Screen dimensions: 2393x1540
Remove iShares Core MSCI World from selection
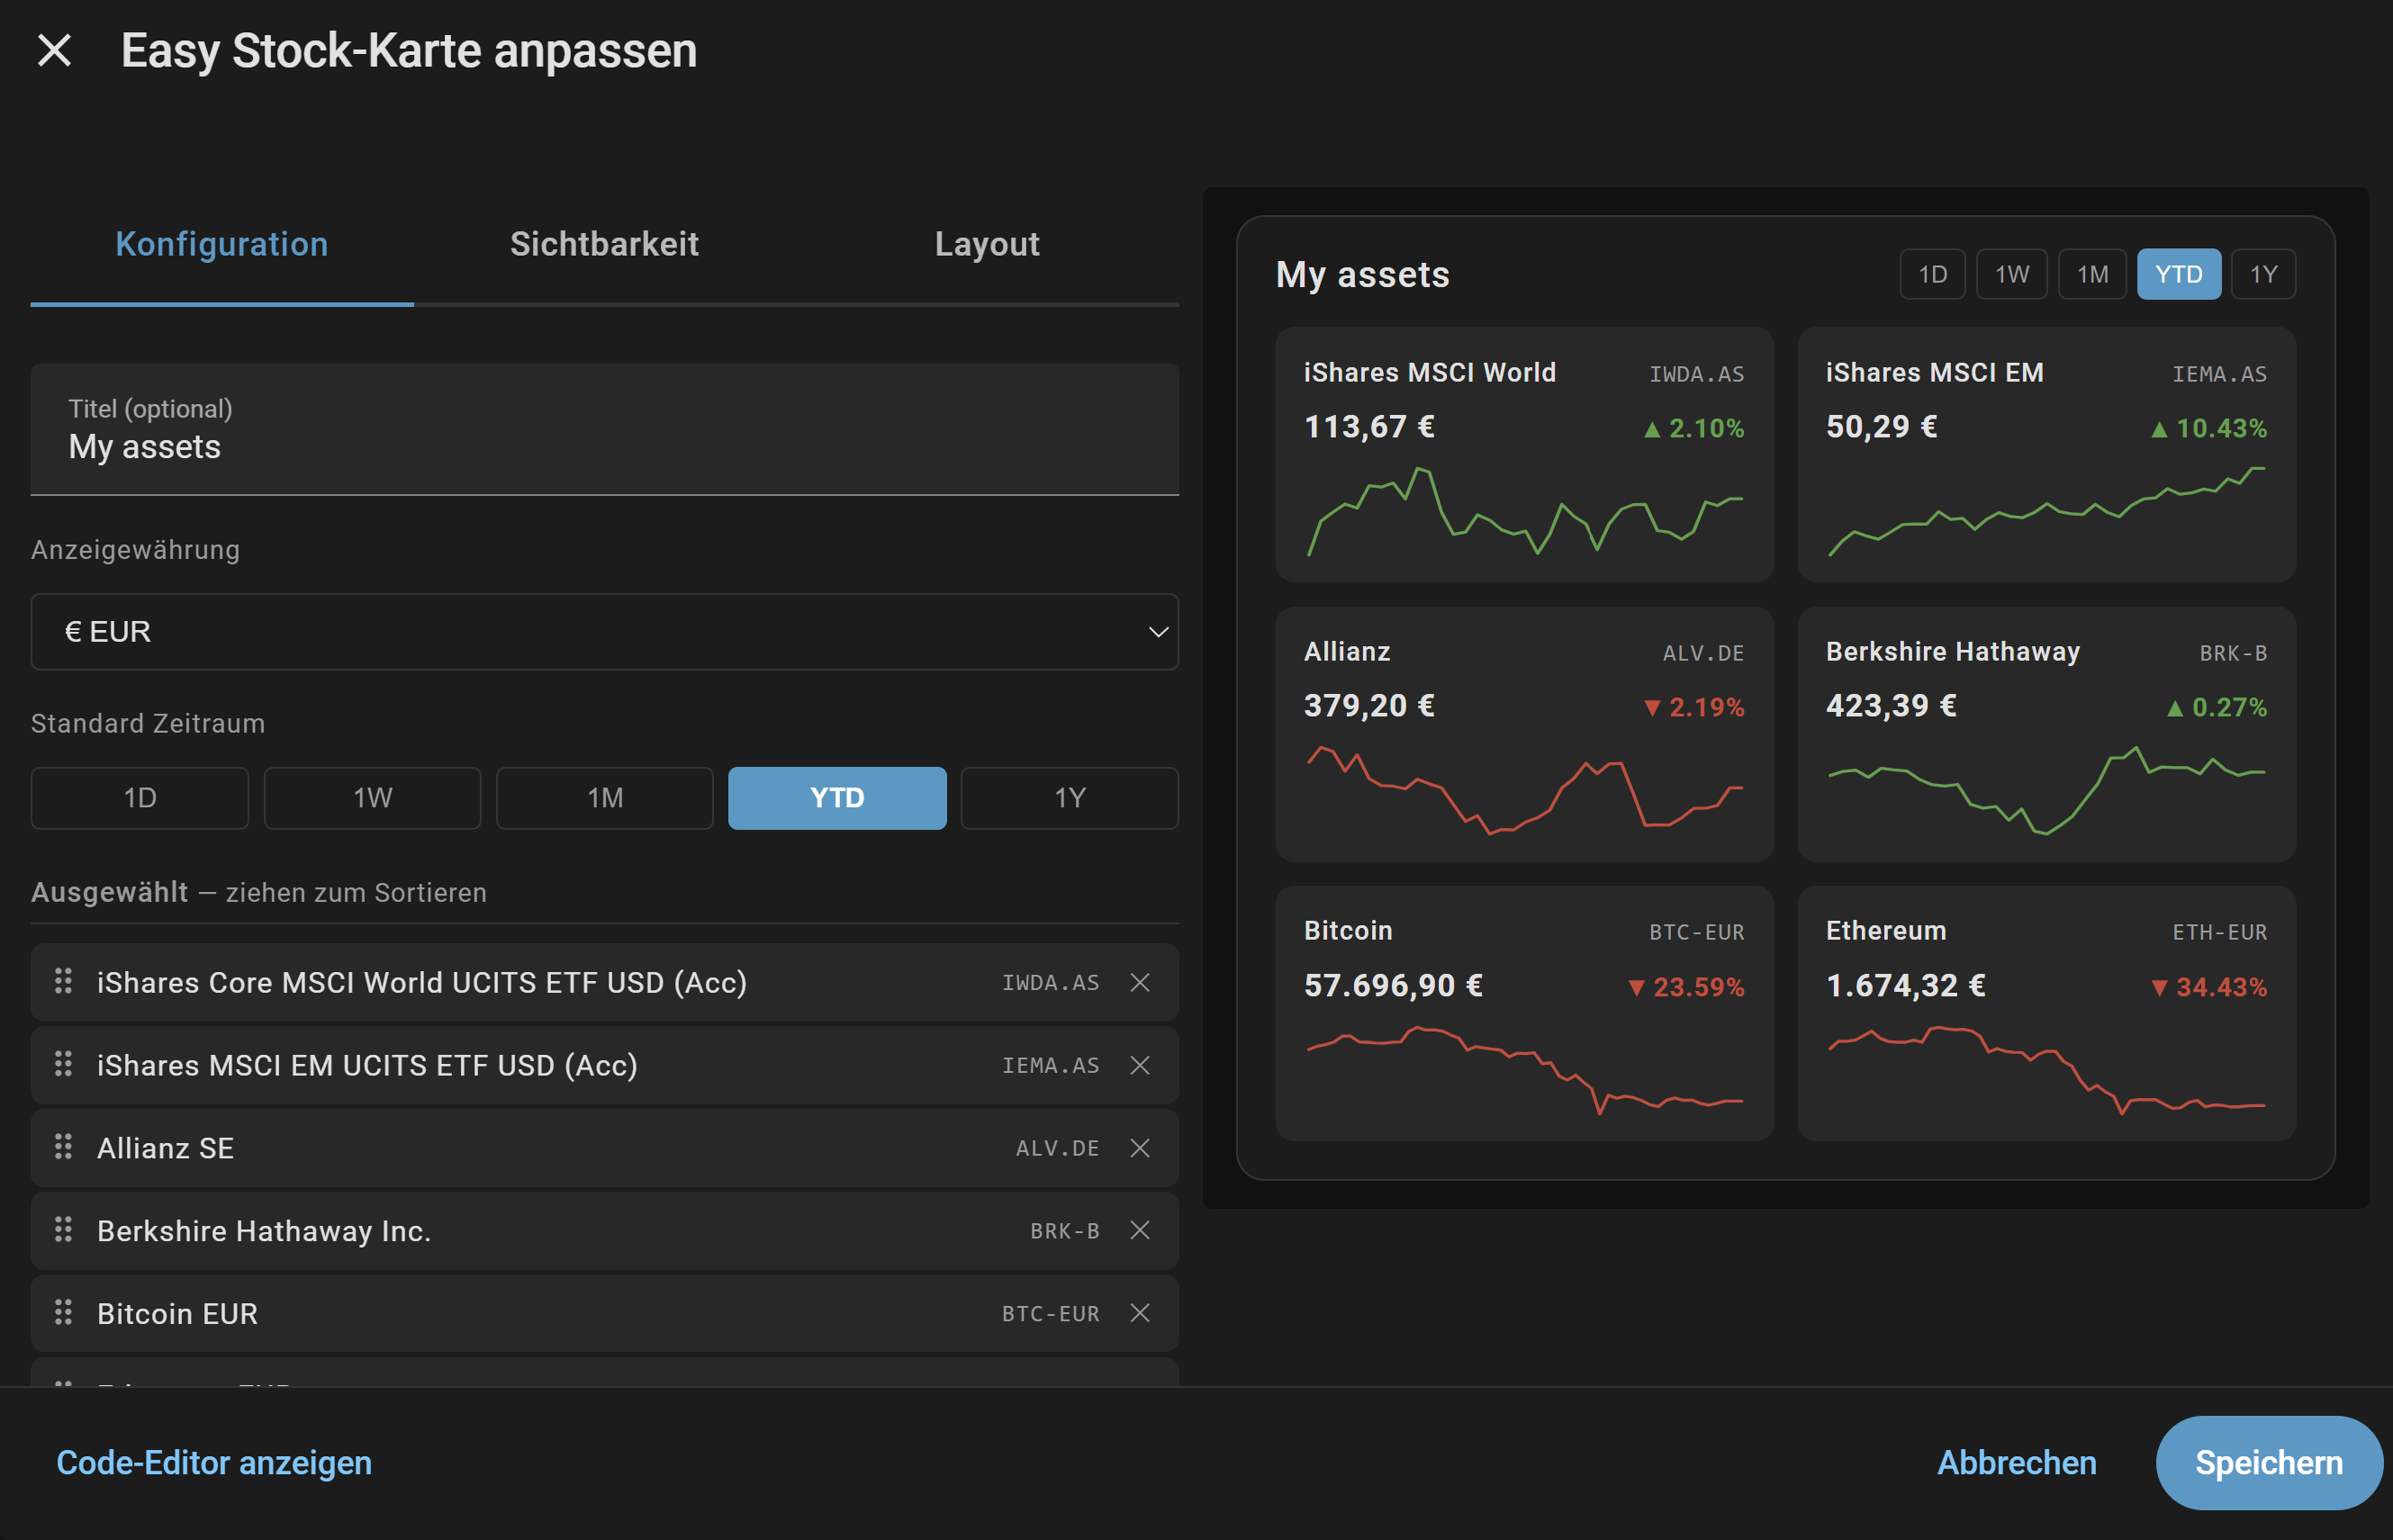(1139, 982)
